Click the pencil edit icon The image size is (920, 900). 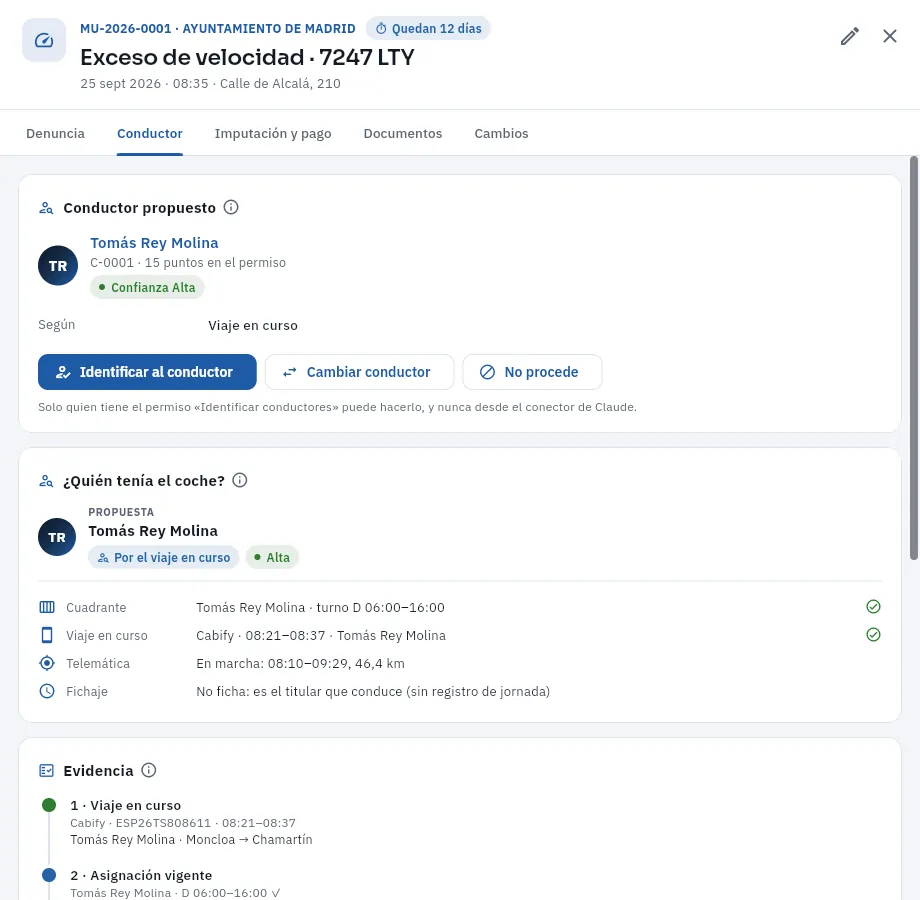(850, 36)
